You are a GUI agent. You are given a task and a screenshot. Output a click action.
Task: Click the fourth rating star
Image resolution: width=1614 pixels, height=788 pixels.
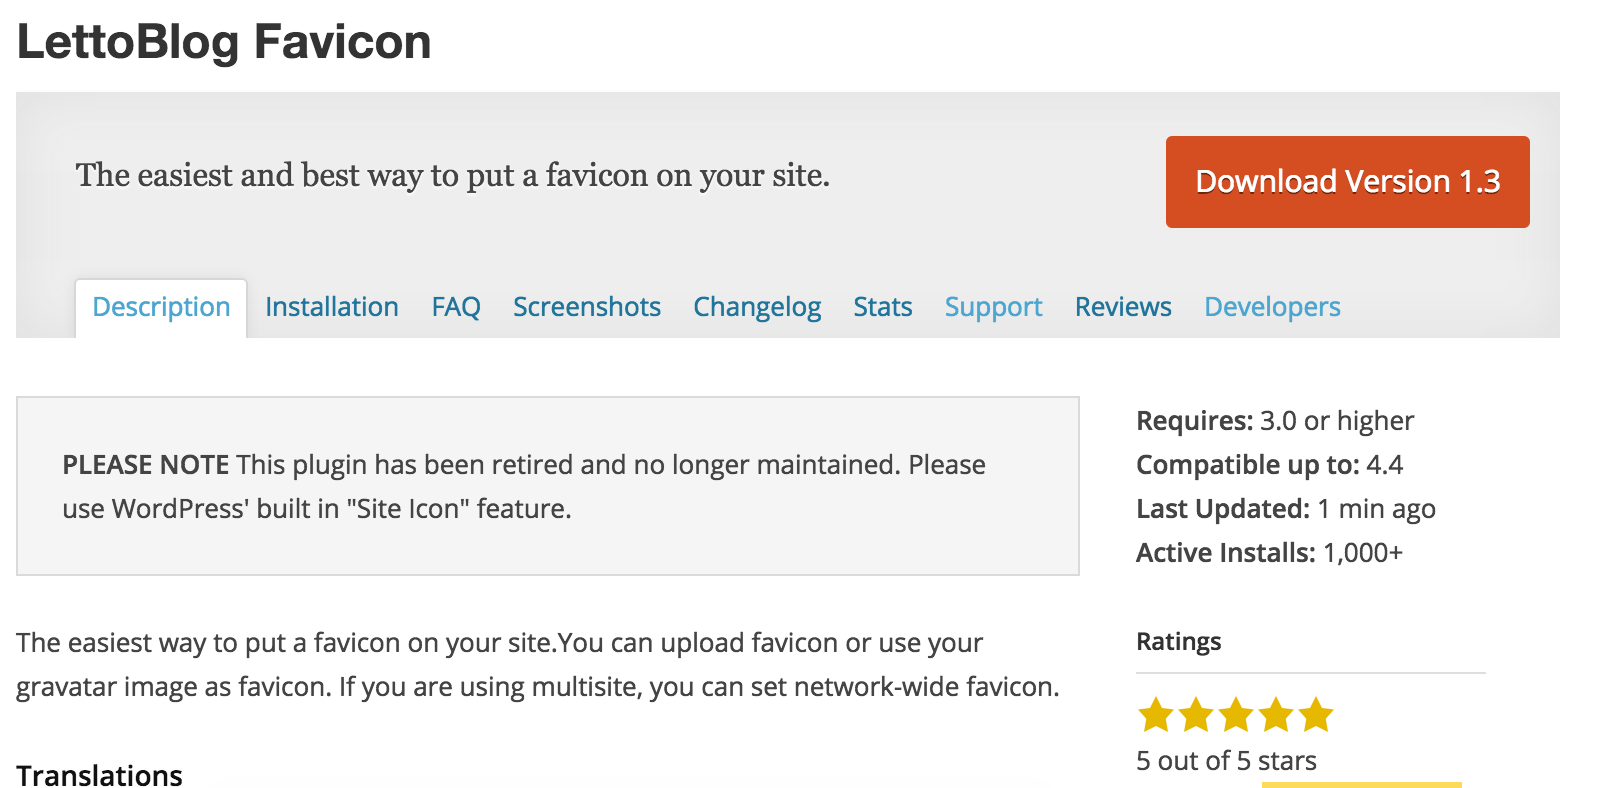point(1276,715)
